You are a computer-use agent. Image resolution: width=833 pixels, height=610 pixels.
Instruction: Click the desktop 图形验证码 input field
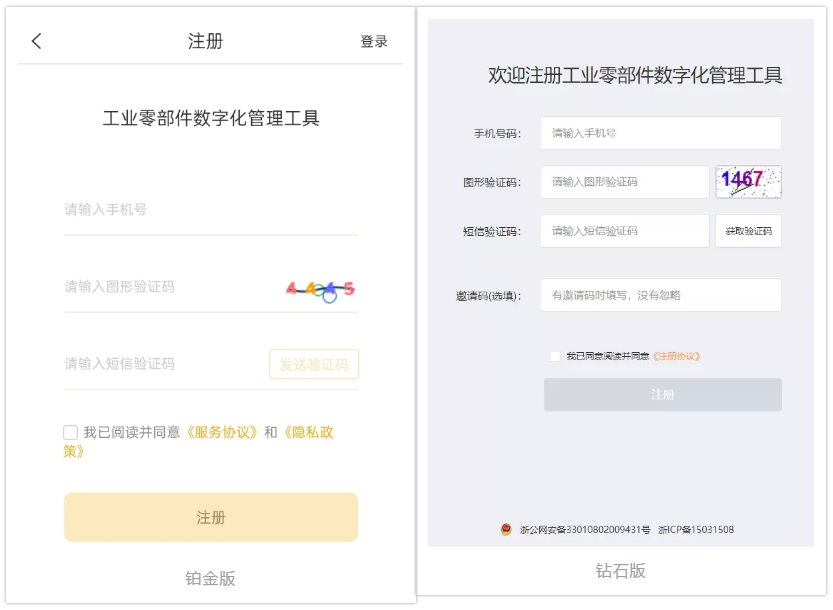624,182
